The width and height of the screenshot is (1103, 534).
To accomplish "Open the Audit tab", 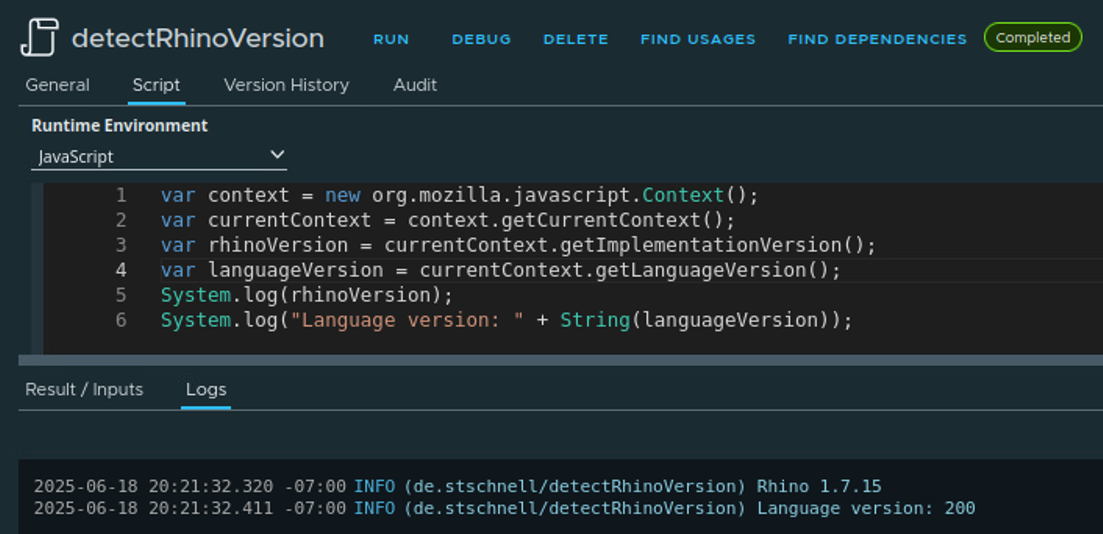I will (x=415, y=85).
